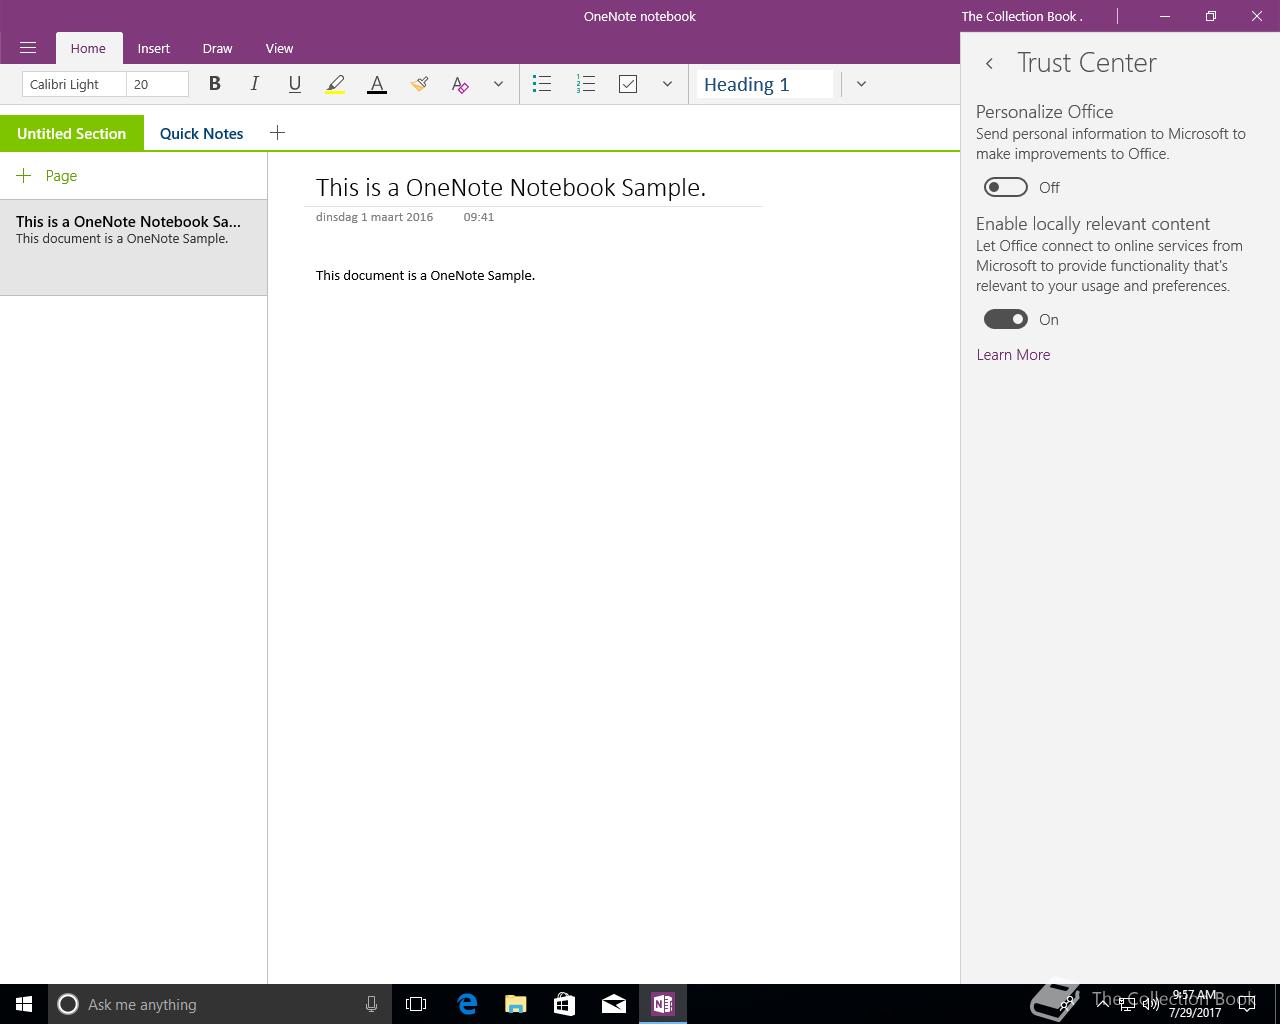Add a to-do checkbox tag

[x=628, y=84]
